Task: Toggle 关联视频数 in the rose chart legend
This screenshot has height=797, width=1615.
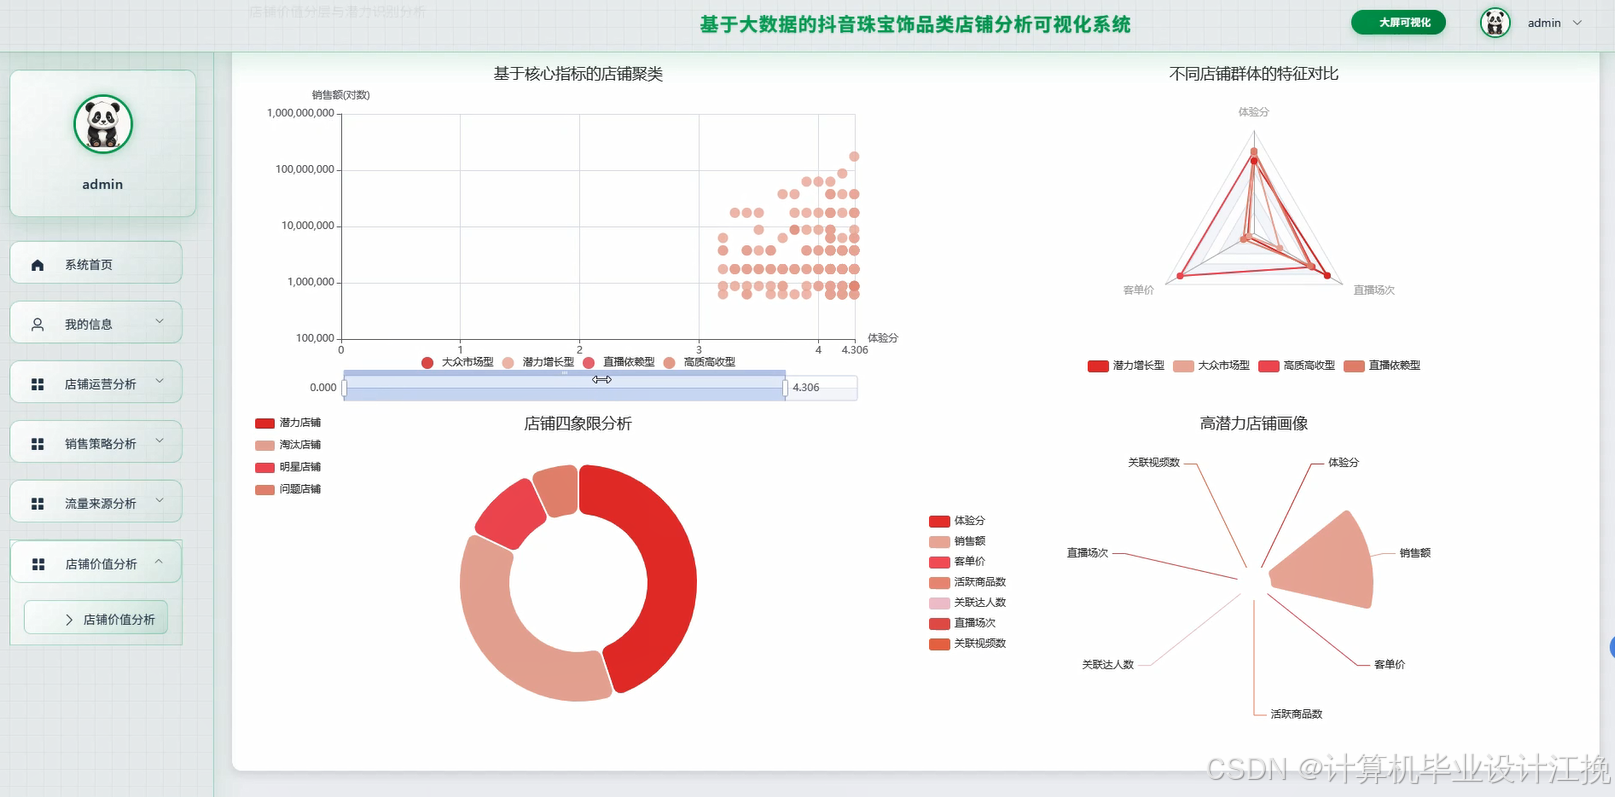Action: 967,644
